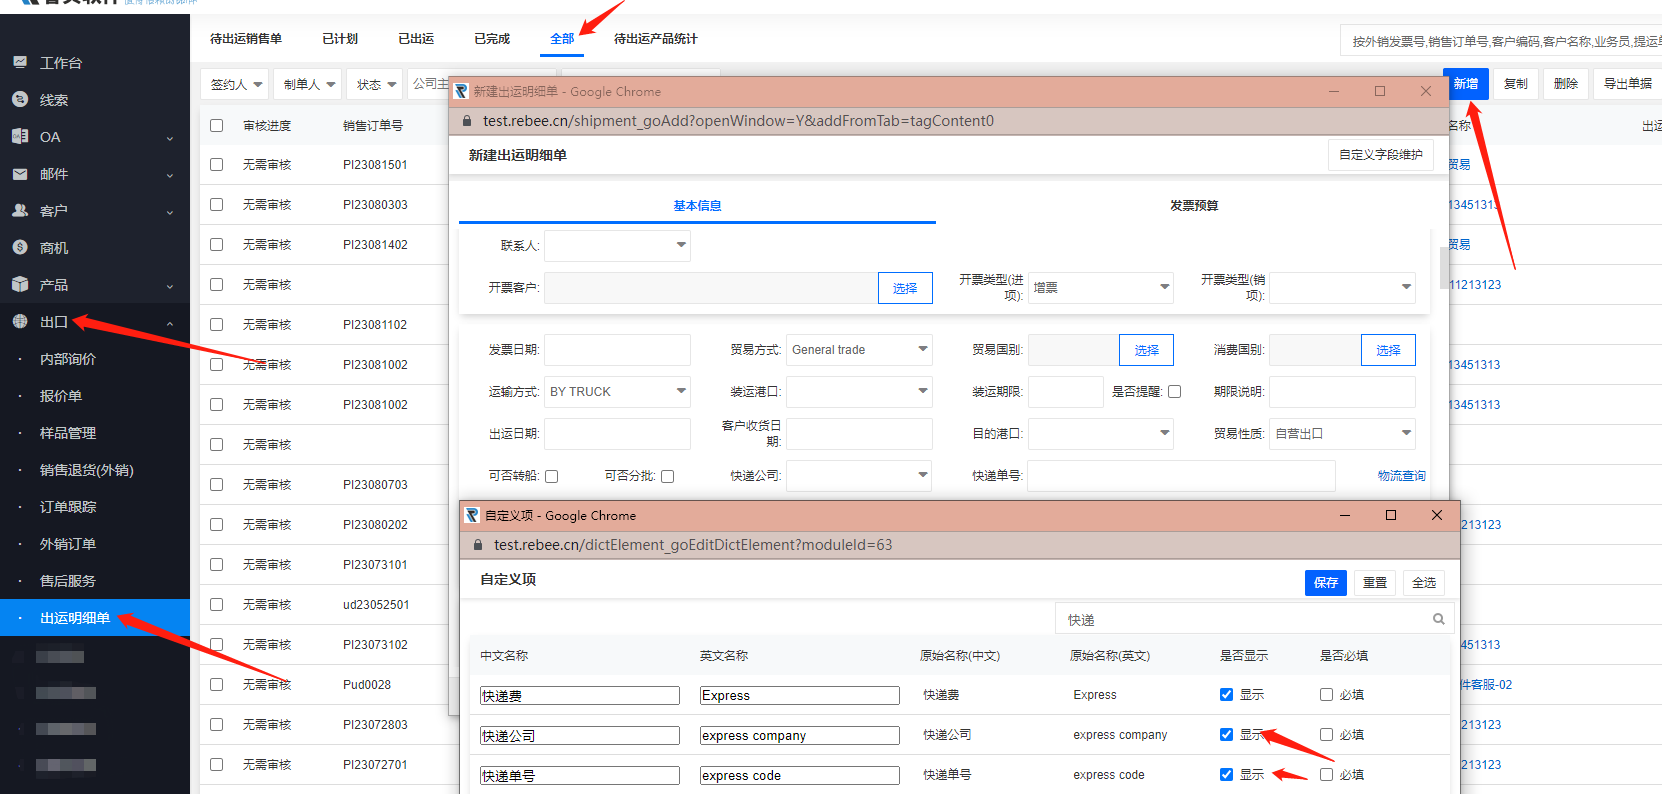Expand the OA sidebar menu chevron
Screen dimensions: 1662x794
pos(170,138)
